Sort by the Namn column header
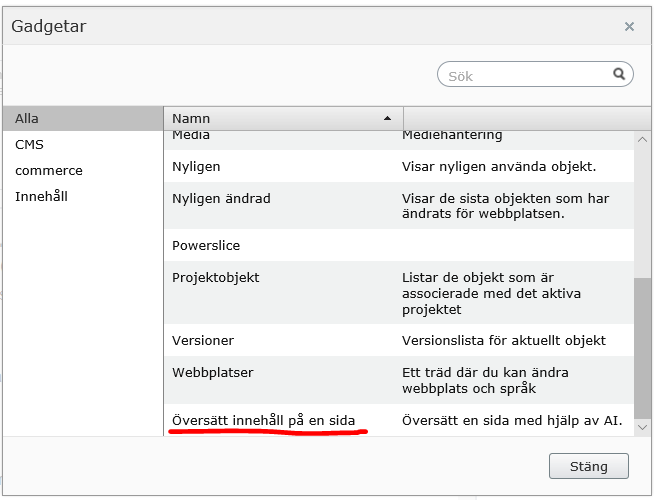Viewport: 656px width, 500px height. pos(191,118)
